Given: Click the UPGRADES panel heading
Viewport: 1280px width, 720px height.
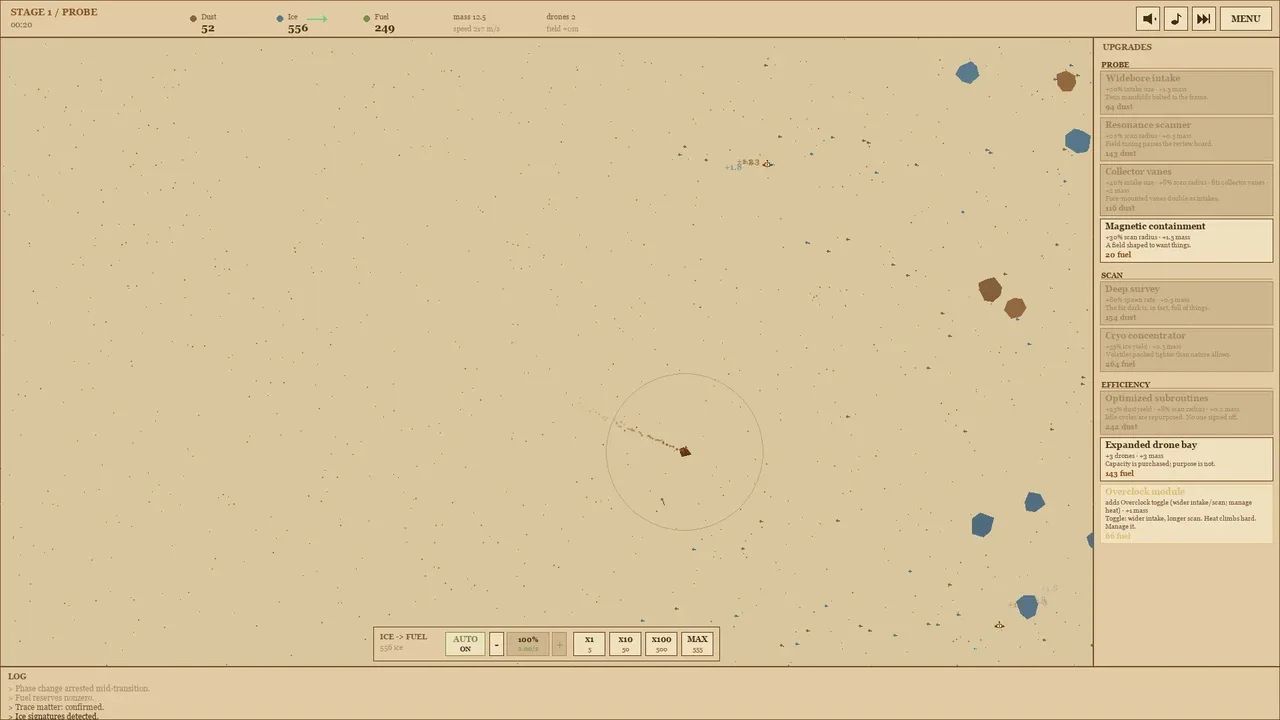Looking at the screenshot, I should point(1127,47).
